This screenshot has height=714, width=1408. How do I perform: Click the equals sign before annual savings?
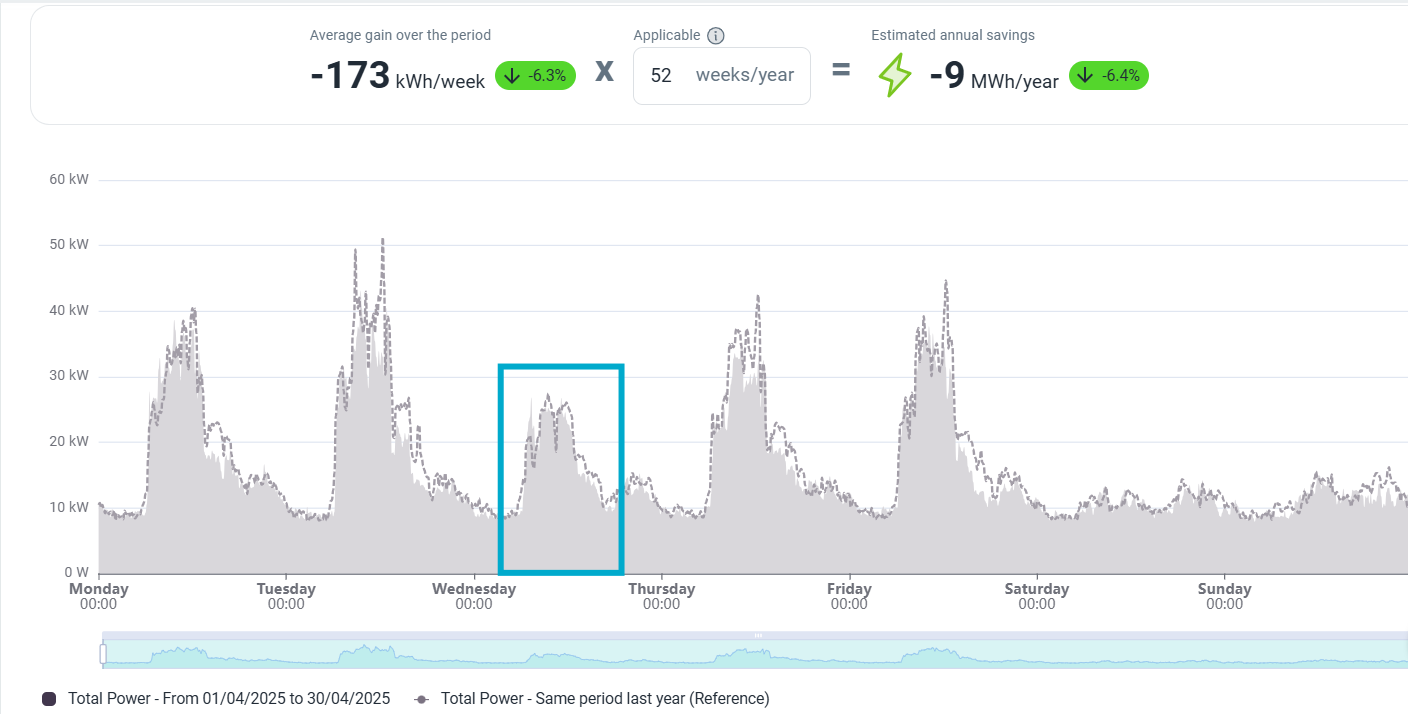click(x=840, y=71)
